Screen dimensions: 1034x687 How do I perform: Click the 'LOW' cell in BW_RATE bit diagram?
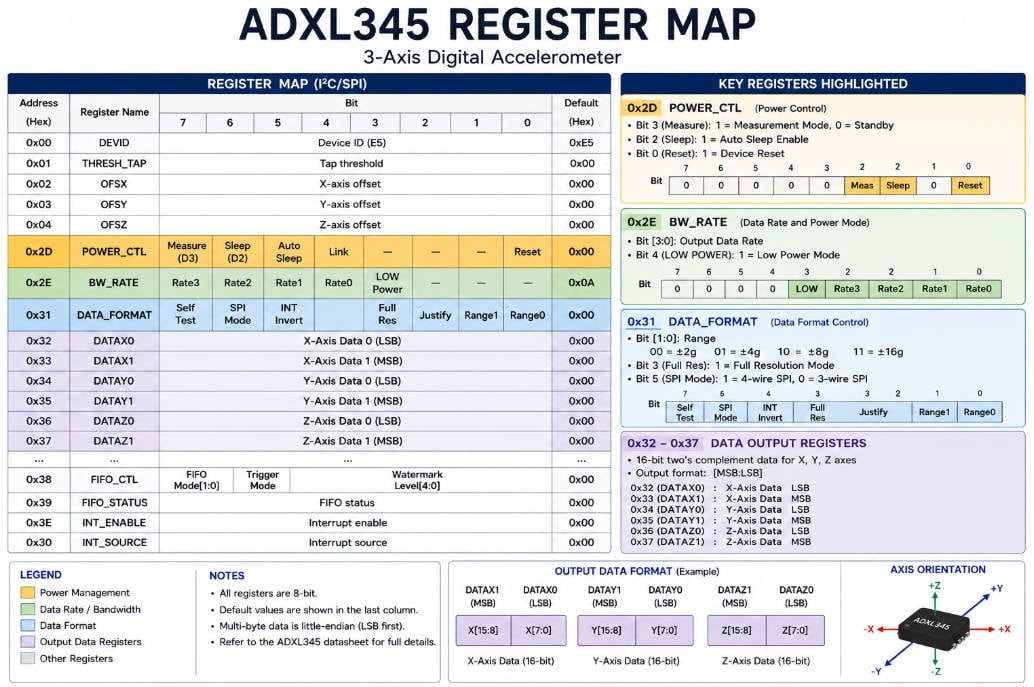click(806, 288)
